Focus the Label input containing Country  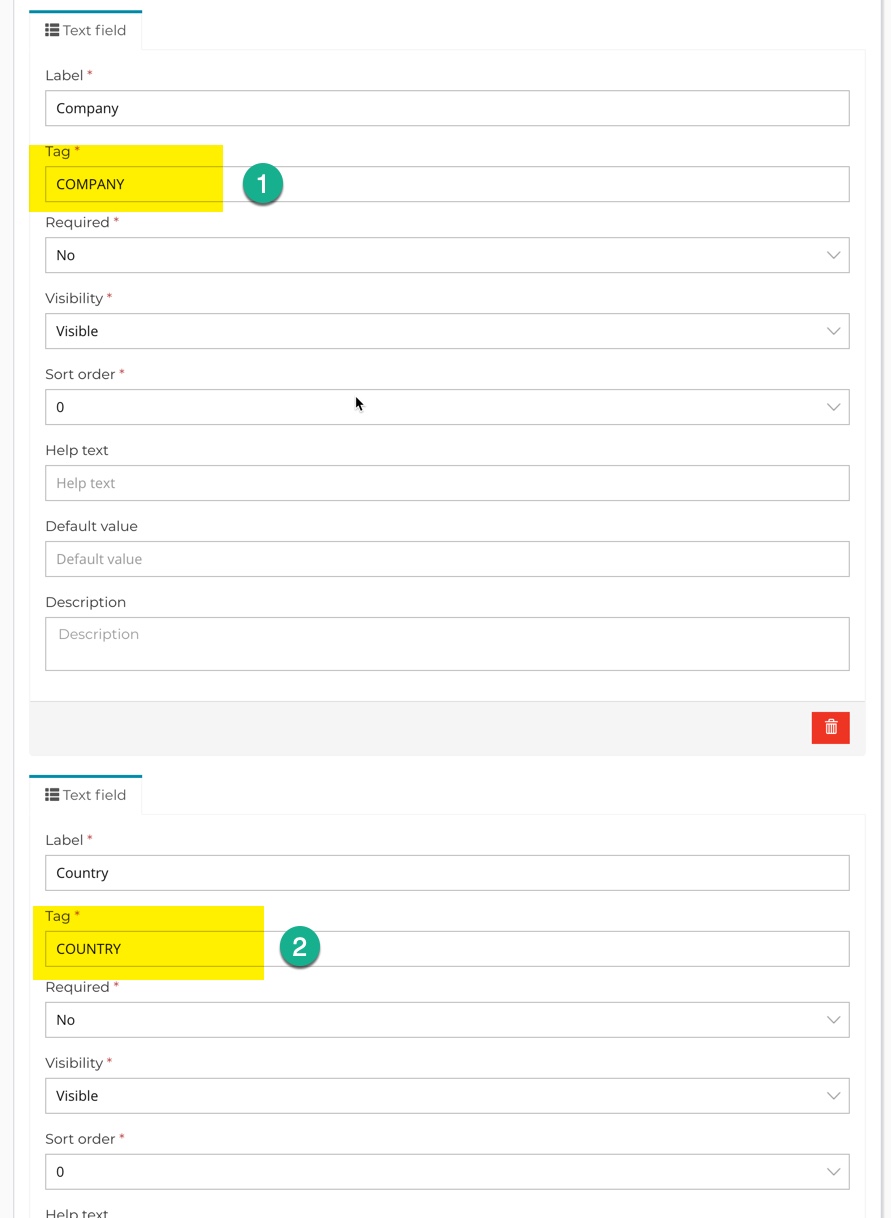click(x=447, y=873)
